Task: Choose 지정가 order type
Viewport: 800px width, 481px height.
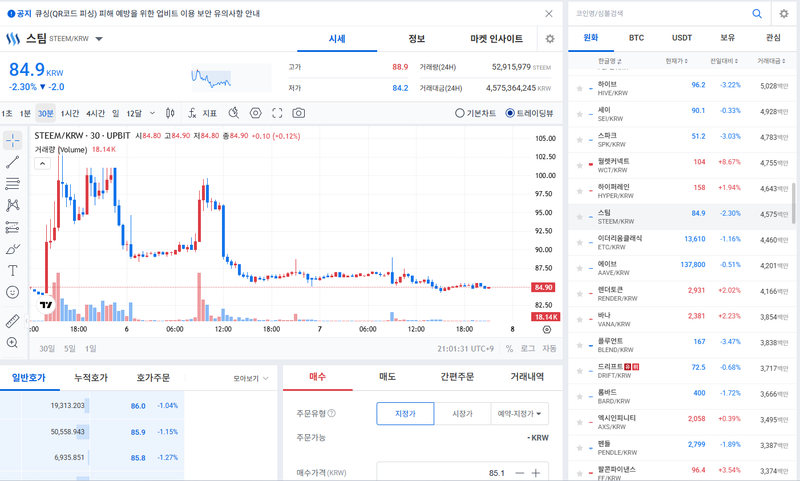Action: point(406,414)
